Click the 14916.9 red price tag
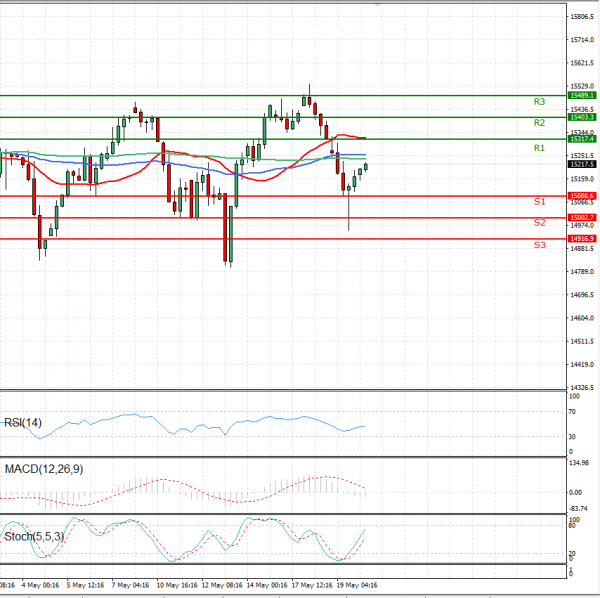The height and width of the screenshot is (598, 600). pyautogui.click(x=582, y=239)
